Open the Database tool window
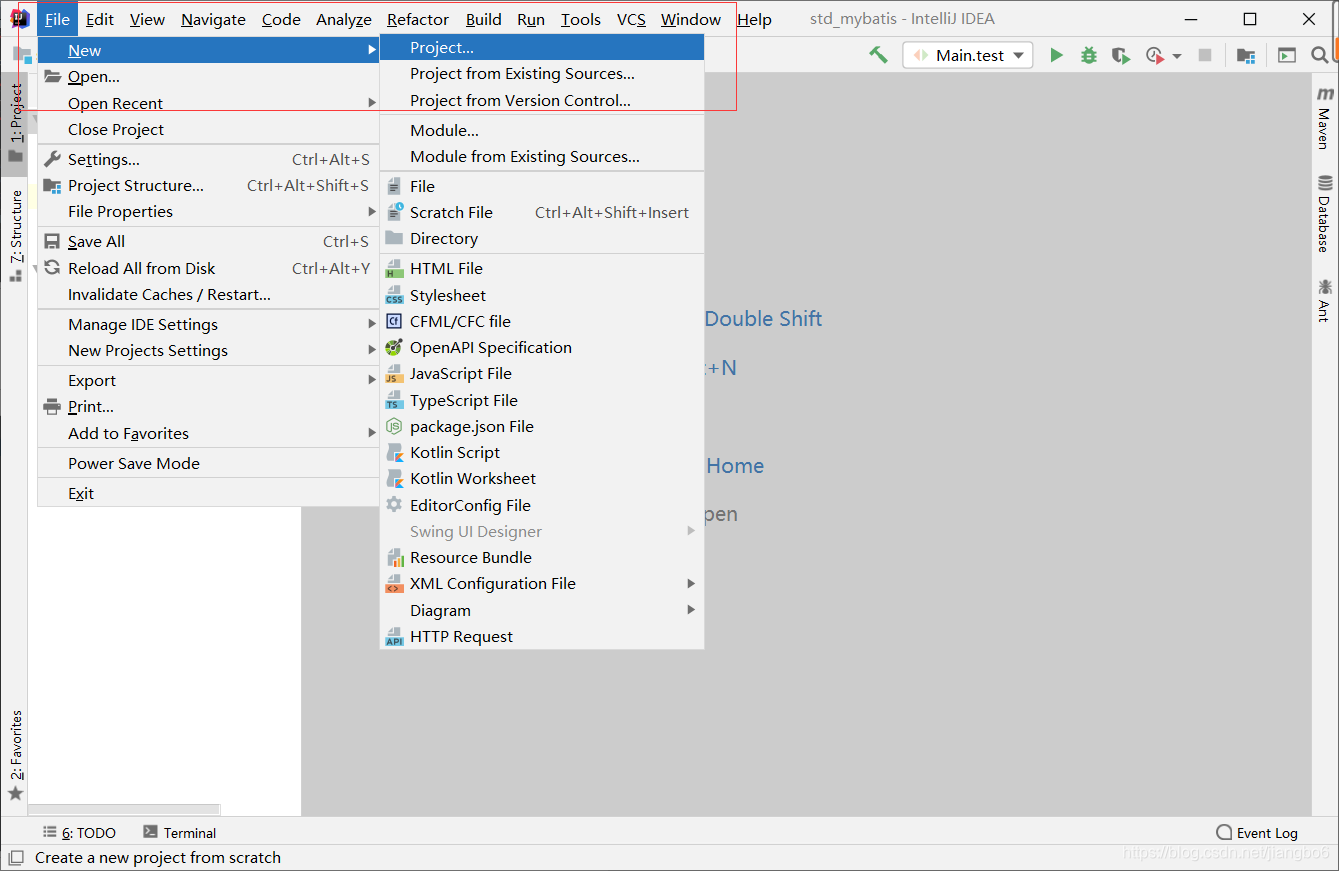 tap(1325, 214)
